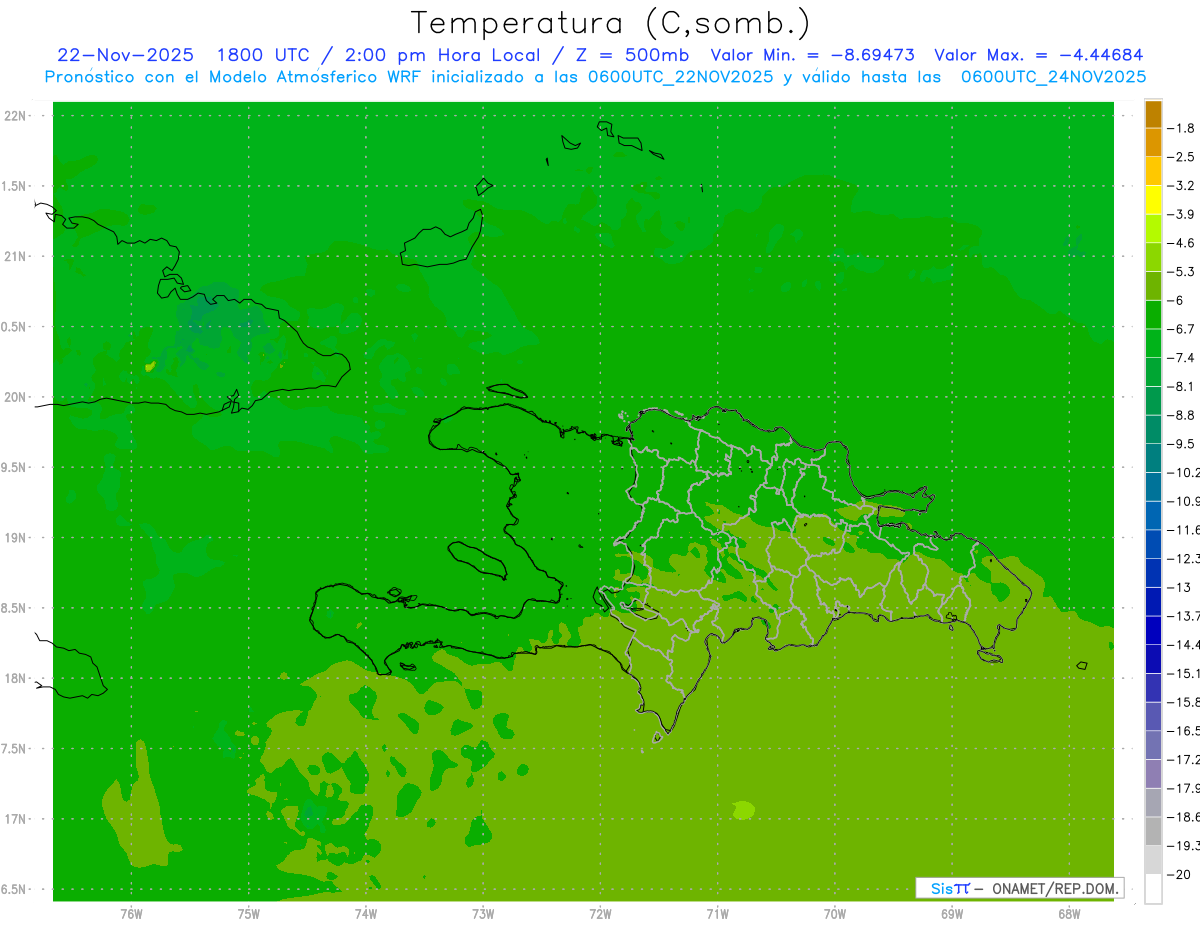Click the "20N" latitude label
The image size is (1200, 927).
click(16, 397)
